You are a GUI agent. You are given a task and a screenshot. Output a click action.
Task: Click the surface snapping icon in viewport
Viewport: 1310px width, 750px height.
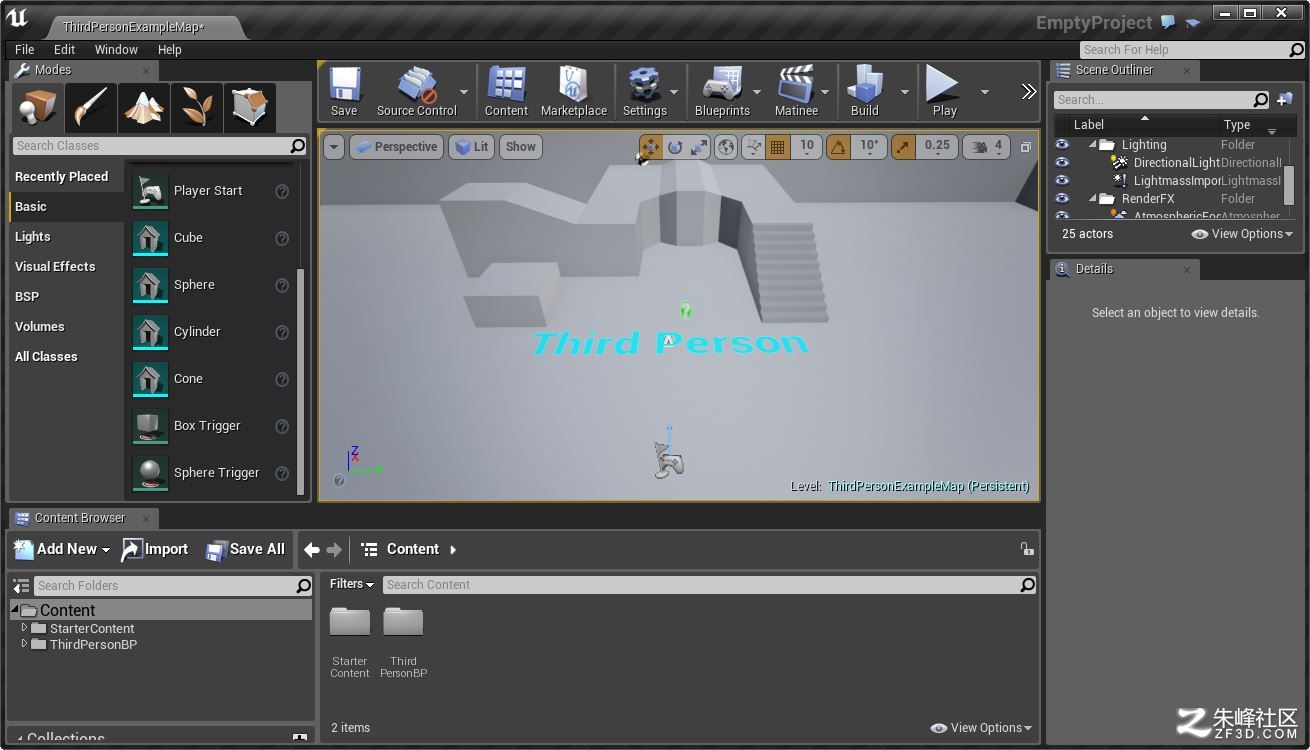click(753, 147)
